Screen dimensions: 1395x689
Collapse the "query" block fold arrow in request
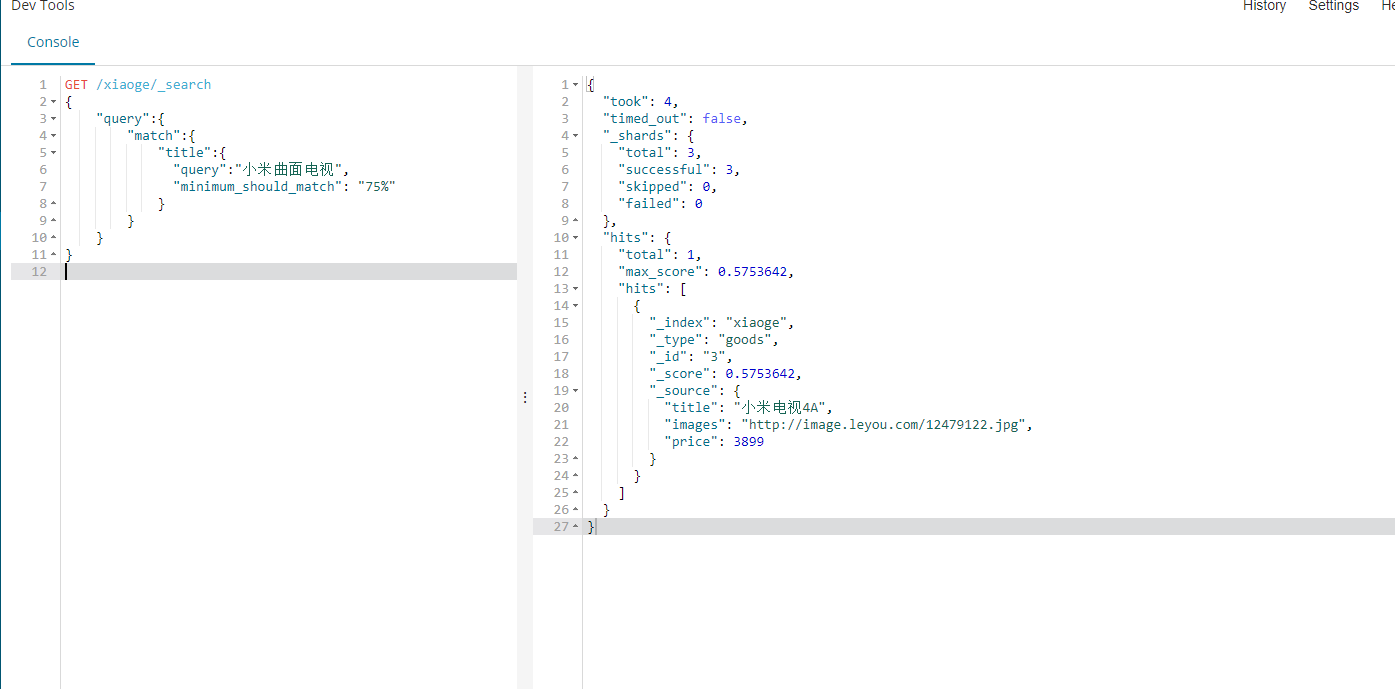[53, 119]
